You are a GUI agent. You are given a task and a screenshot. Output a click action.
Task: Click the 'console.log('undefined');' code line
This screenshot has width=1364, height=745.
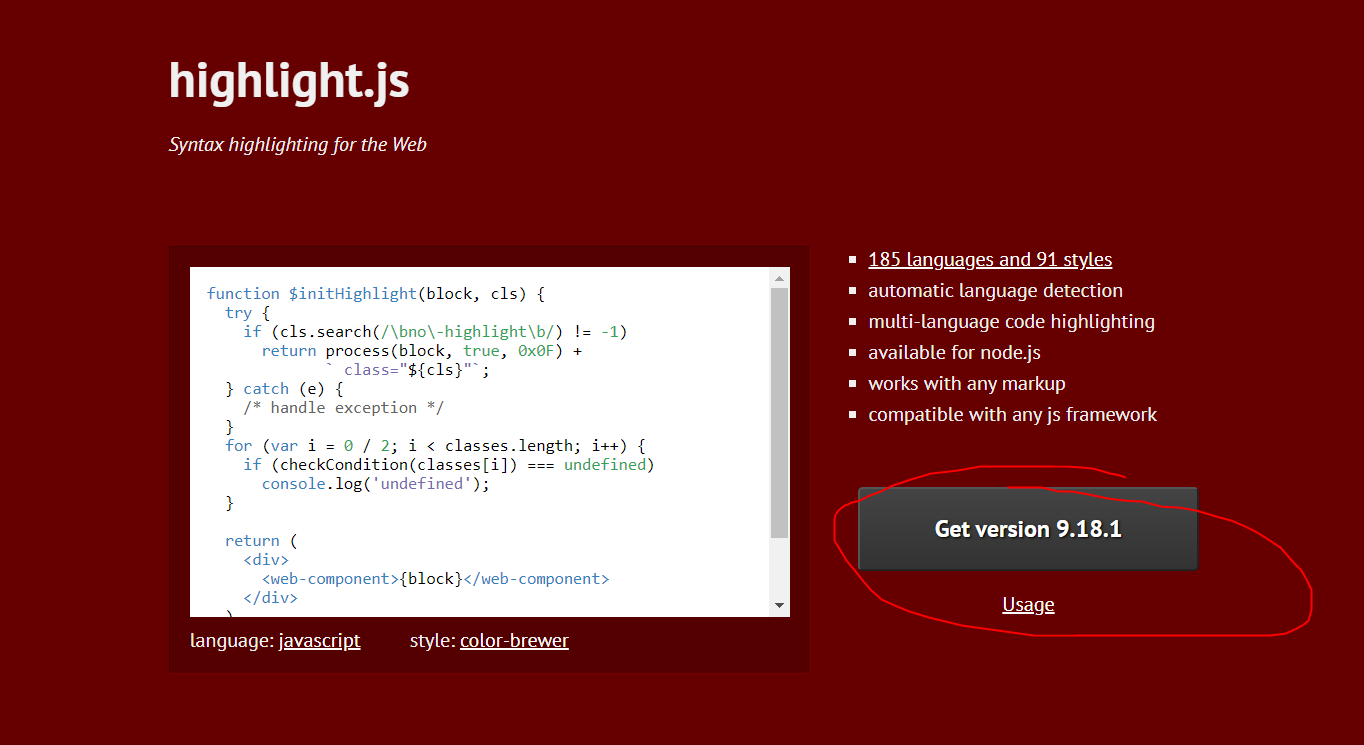coord(376,483)
